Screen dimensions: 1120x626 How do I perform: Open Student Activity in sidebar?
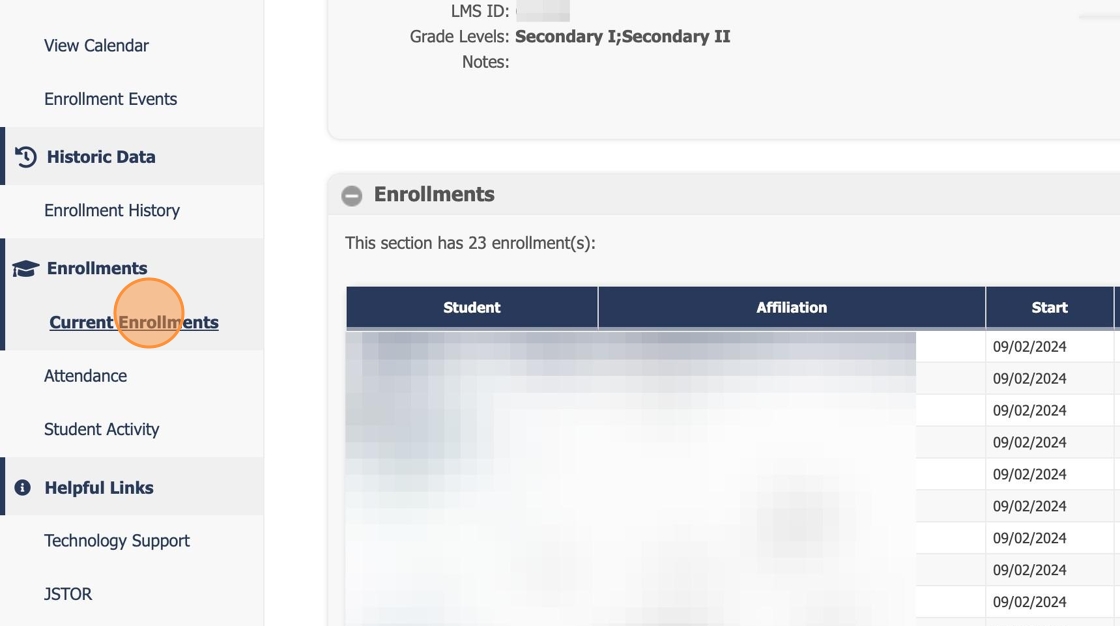[x=101, y=429]
